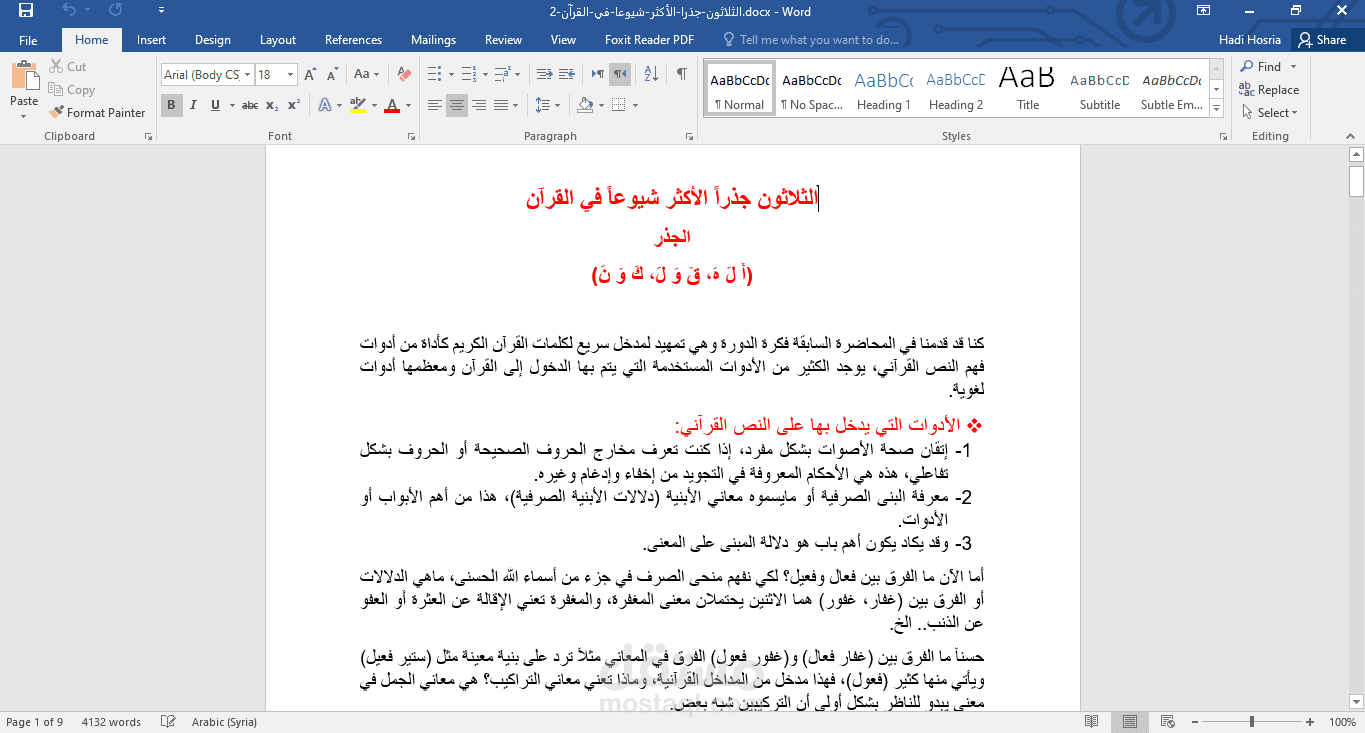Toggle Strikethrough formatting
The height and width of the screenshot is (733, 1365).
click(x=250, y=105)
